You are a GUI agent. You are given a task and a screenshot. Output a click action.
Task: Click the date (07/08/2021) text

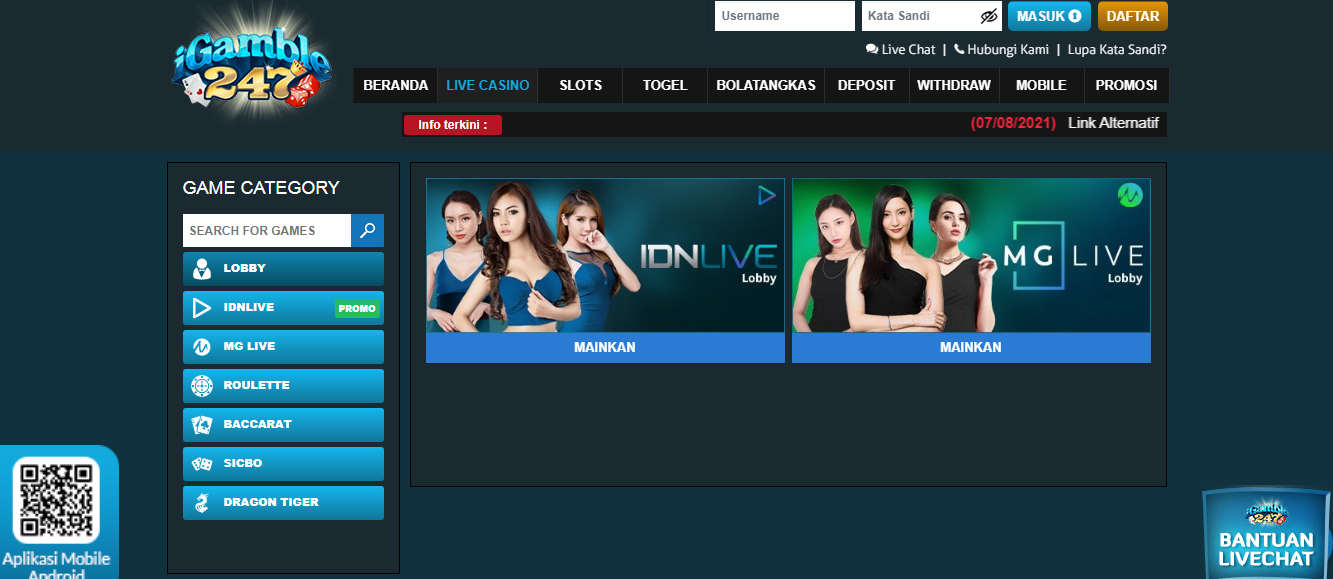click(1013, 123)
